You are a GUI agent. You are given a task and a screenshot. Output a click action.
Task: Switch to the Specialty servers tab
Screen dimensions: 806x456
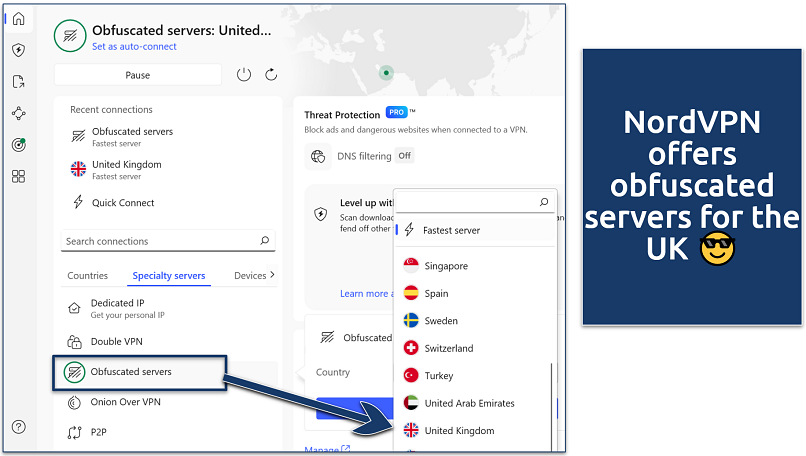tap(169, 276)
